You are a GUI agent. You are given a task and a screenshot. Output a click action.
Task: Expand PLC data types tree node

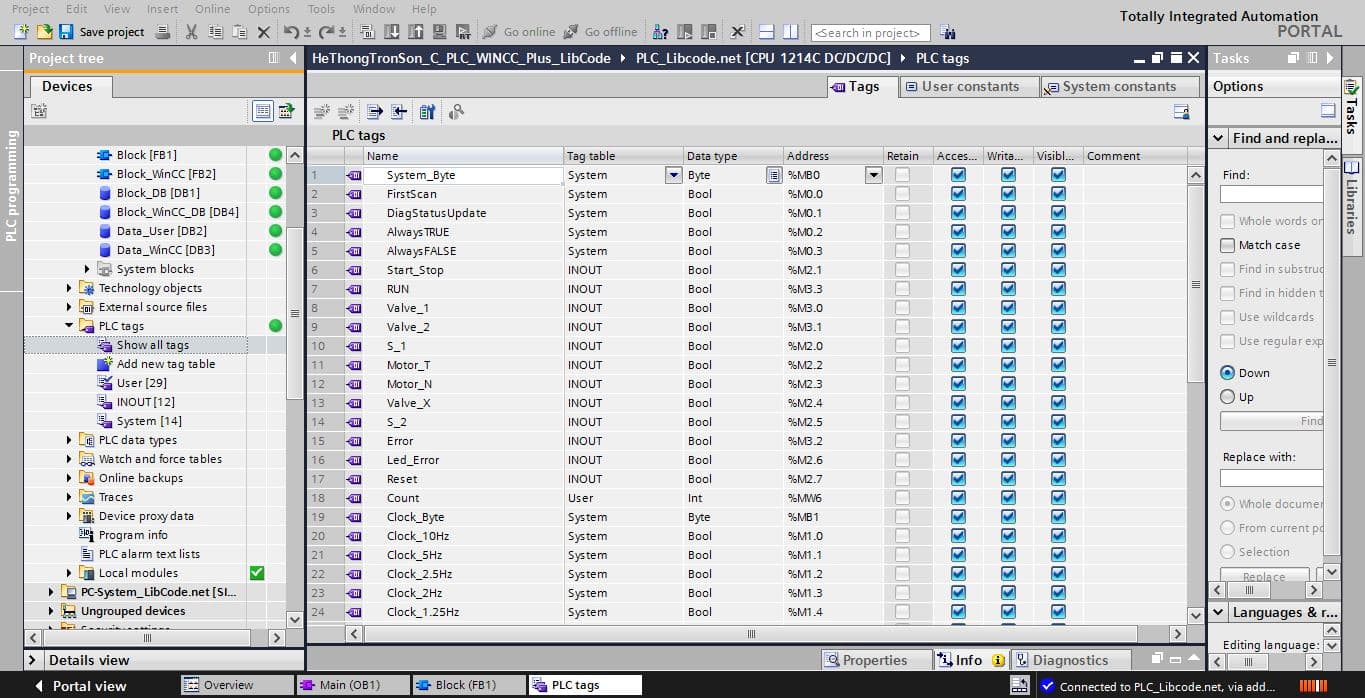[70, 440]
